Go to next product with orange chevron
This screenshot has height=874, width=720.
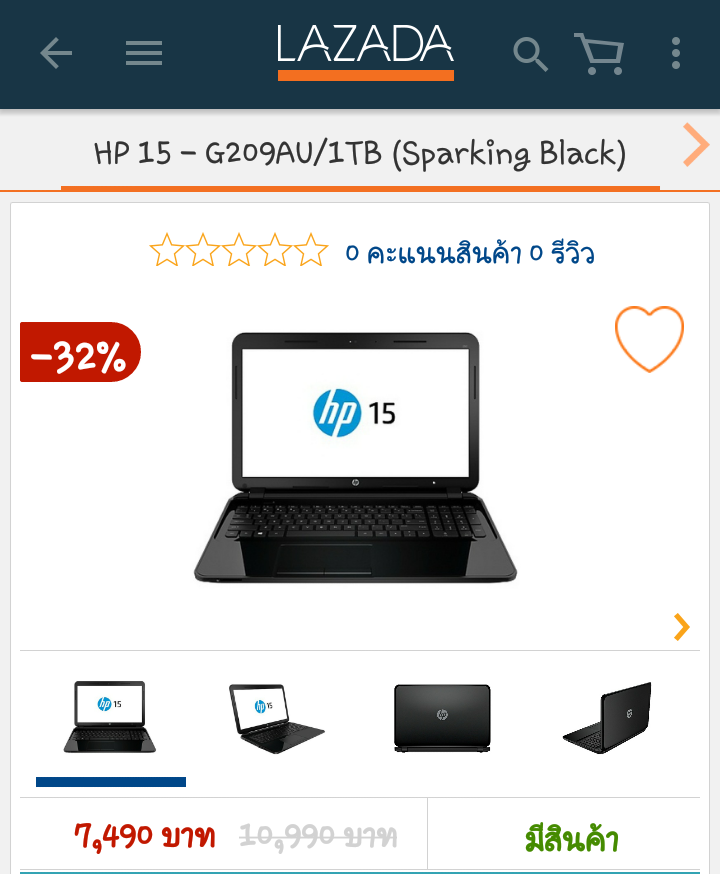click(x=695, y=144)
